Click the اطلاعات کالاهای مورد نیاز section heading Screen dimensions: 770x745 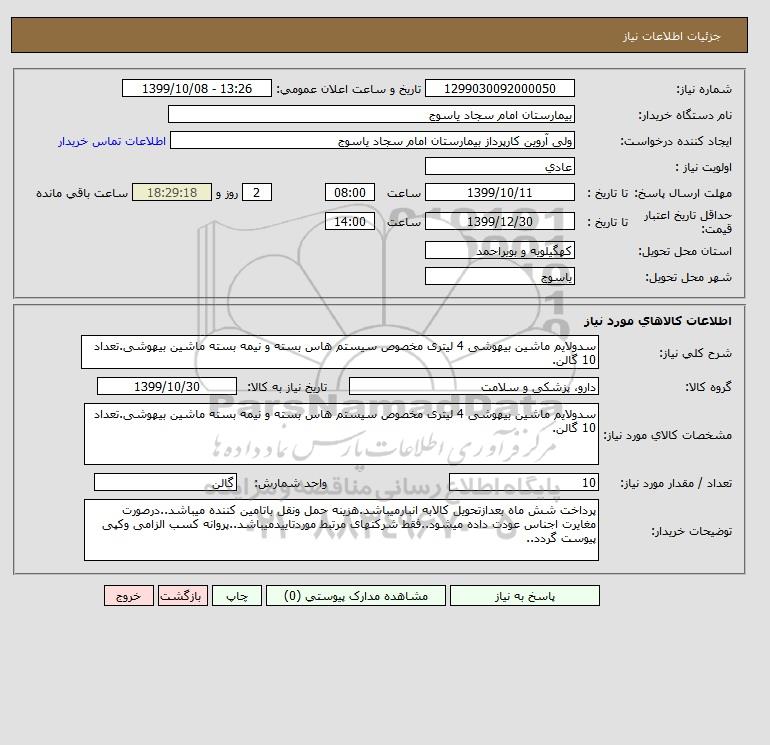[658, 321]
